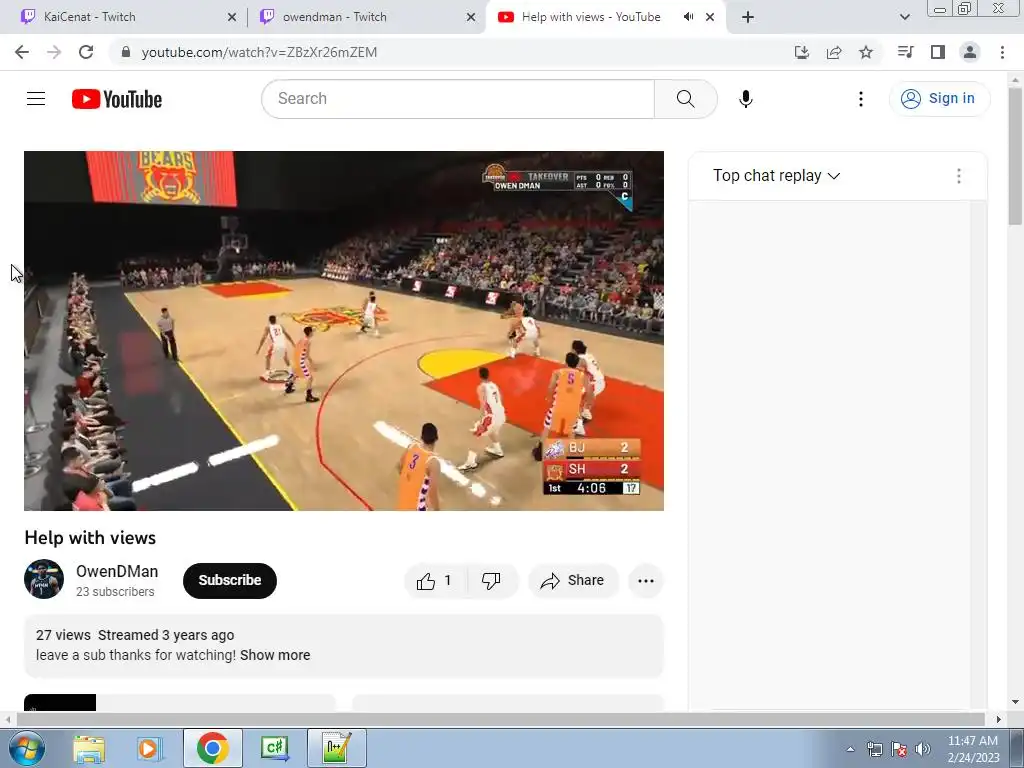Open YouTube settings three-dot menu

pos(861,99)
